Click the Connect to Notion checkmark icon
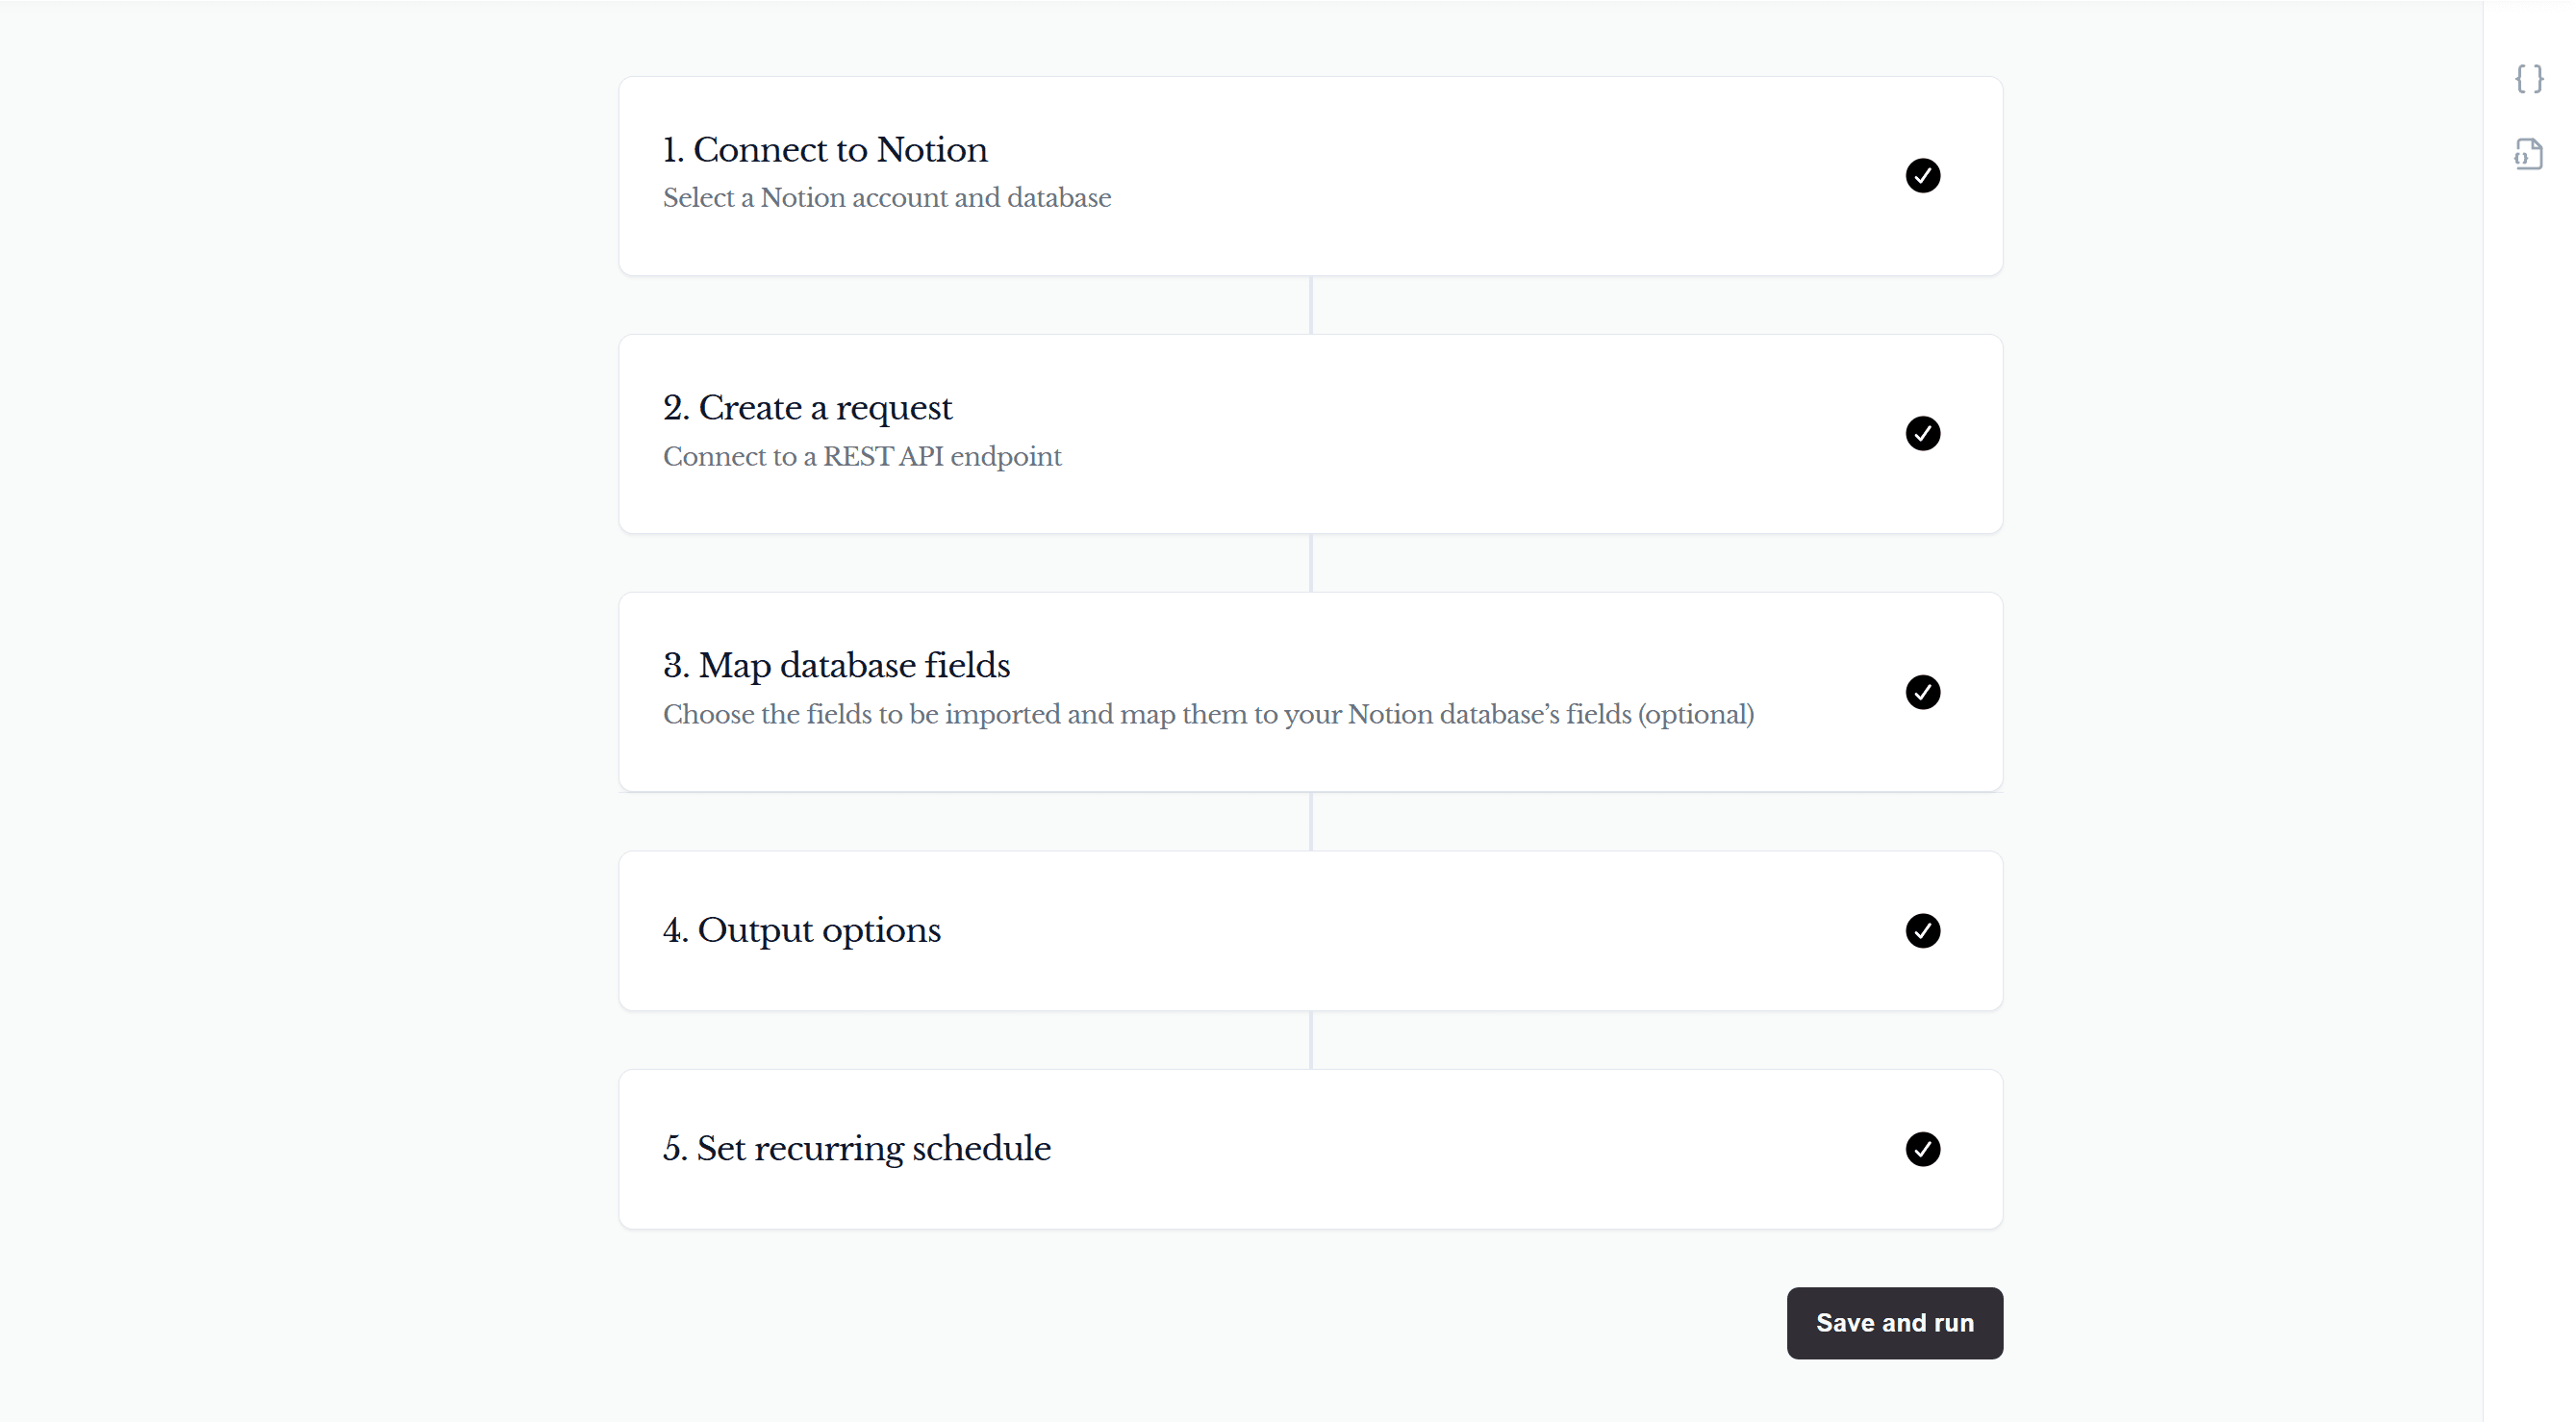The image size is (2576, 1422). (1922, 176)
